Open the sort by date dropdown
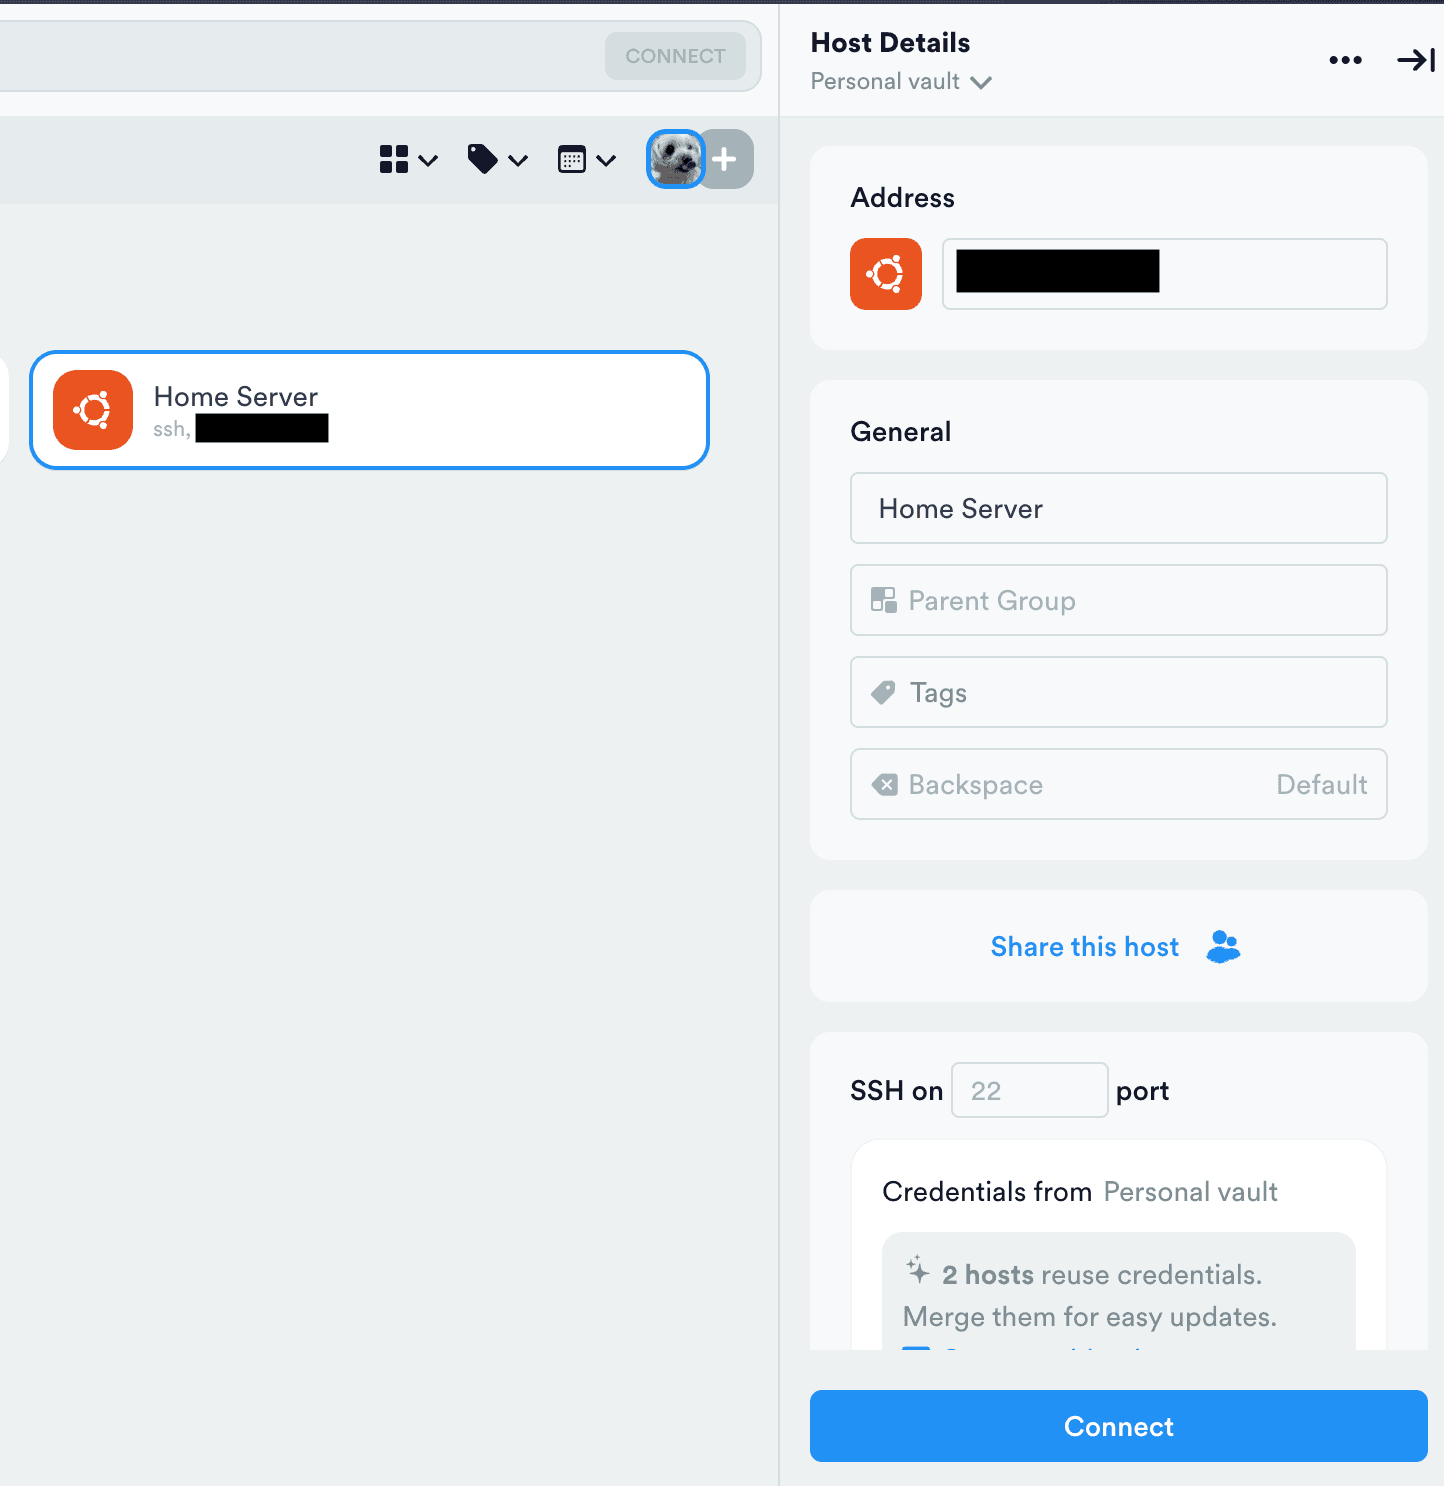The image size is (1444, 1486). 586,160
